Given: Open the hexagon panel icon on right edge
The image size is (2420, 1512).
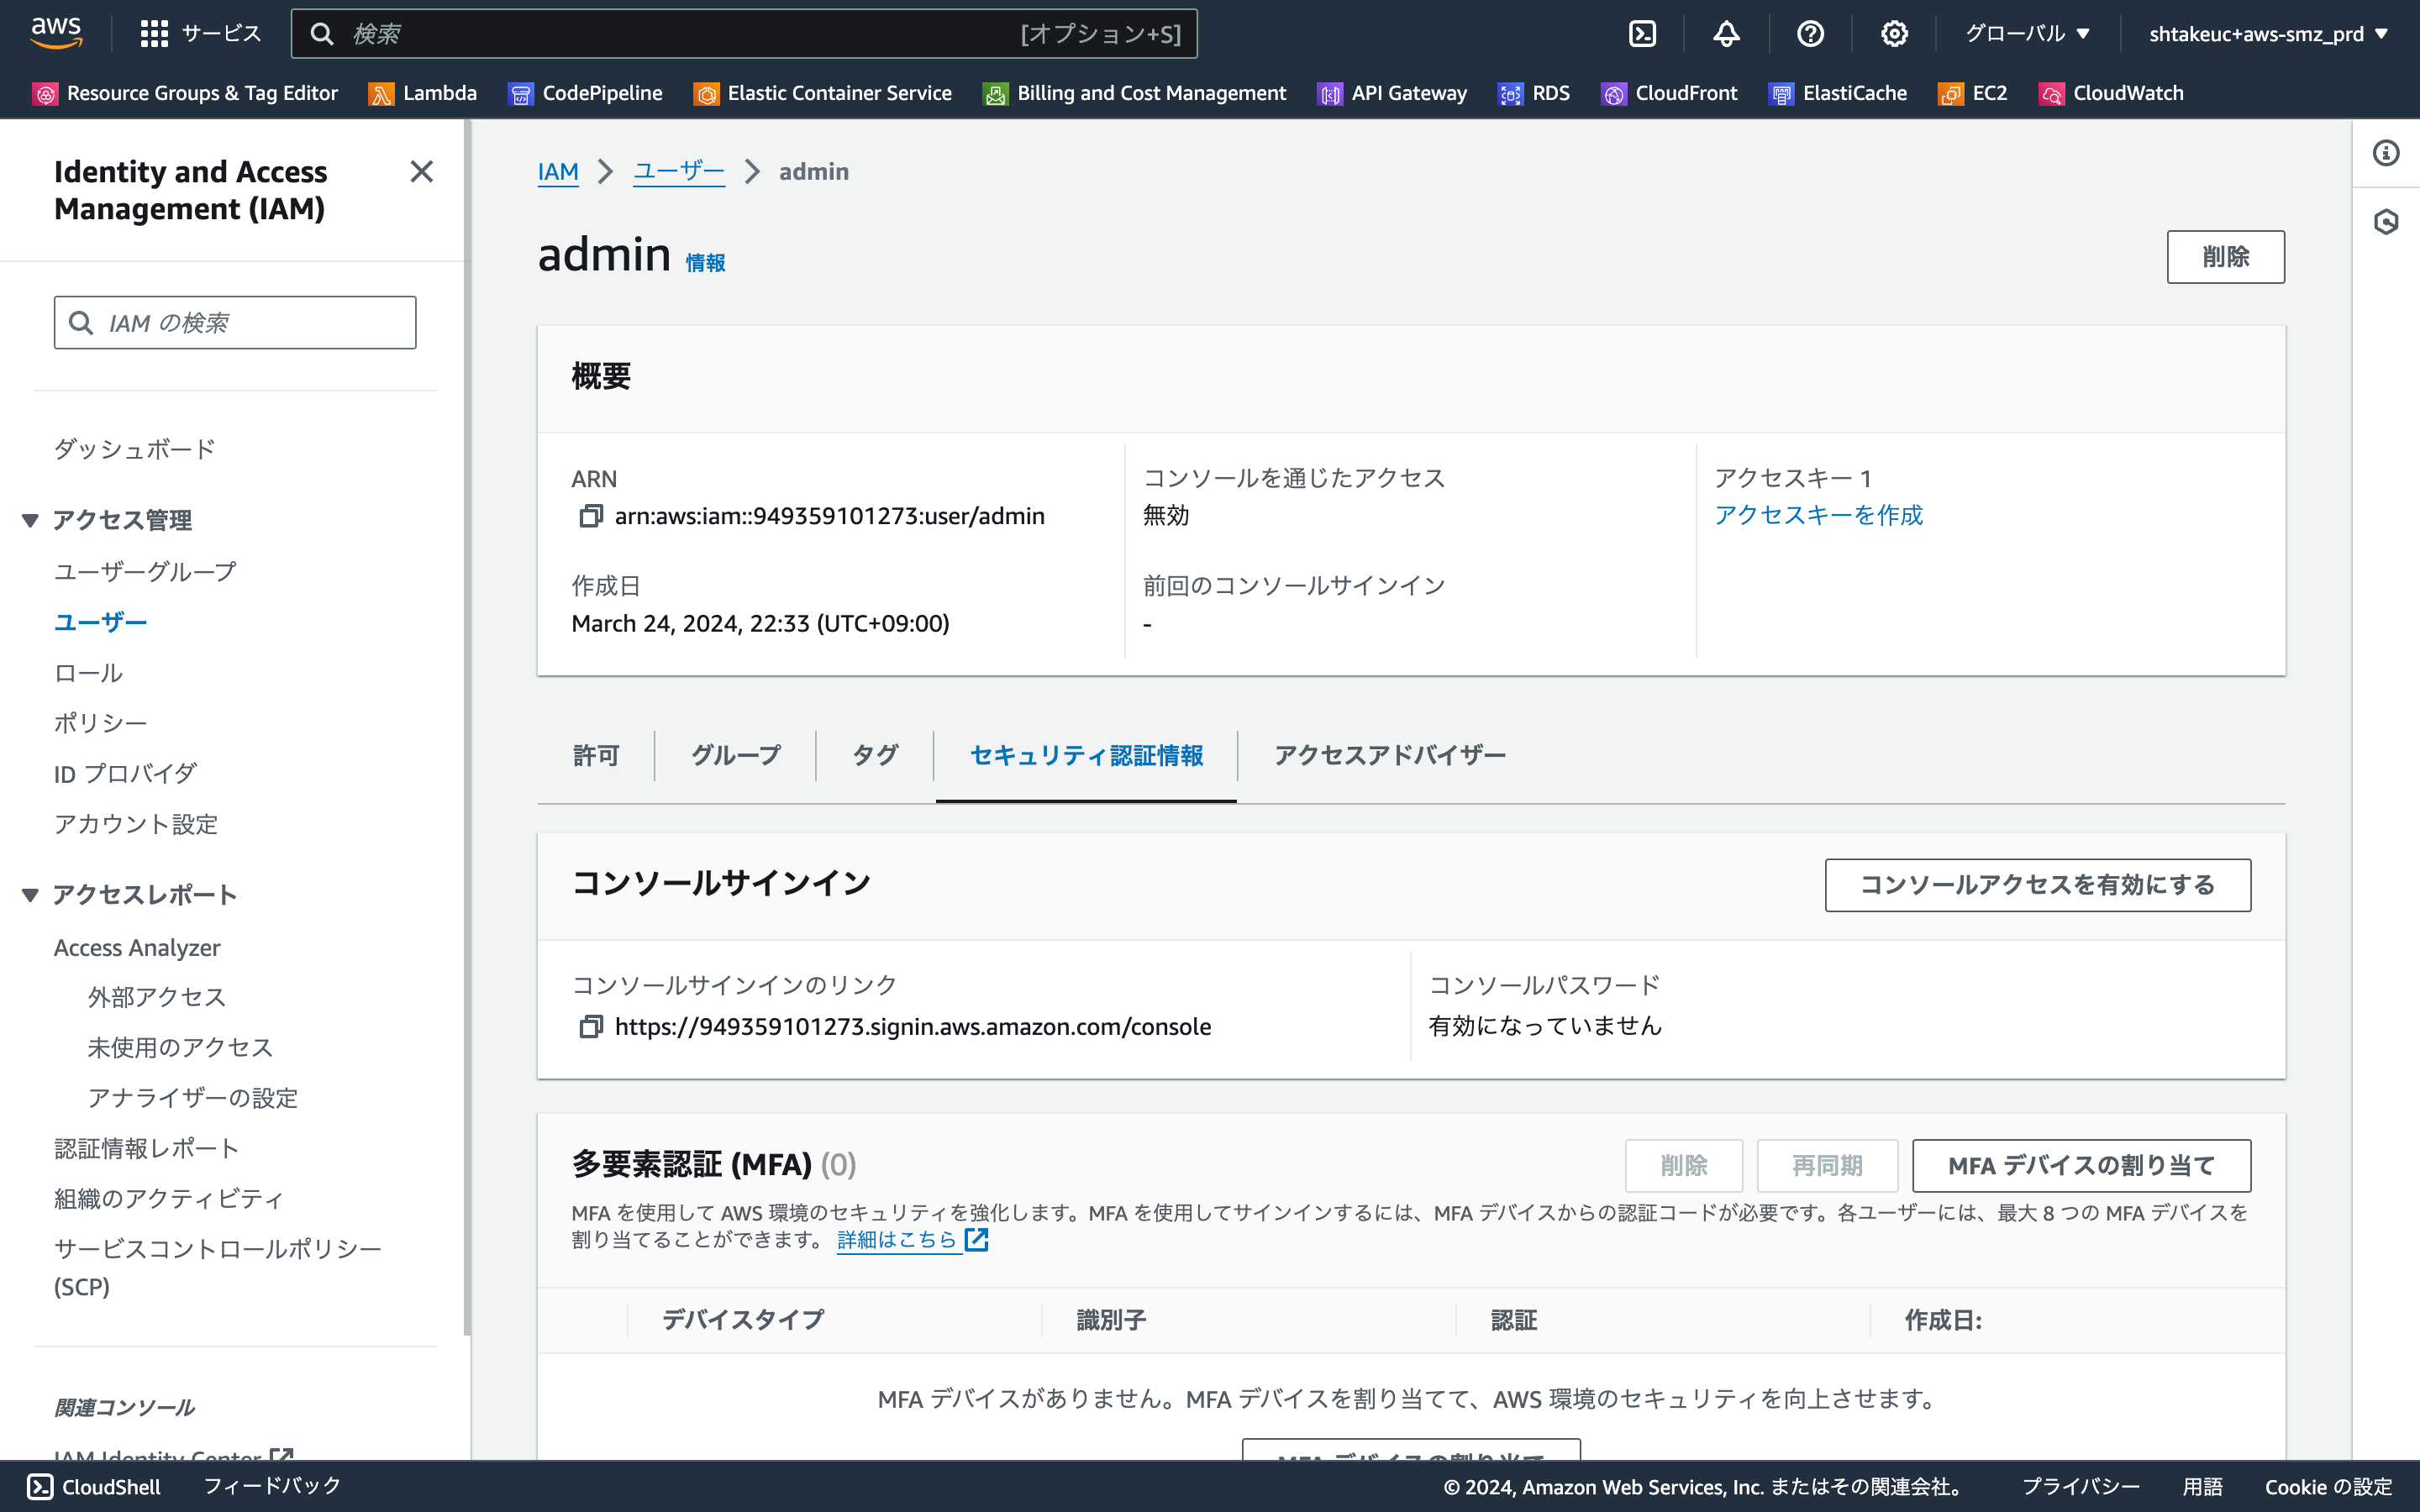Looking at the screenshot, I should 2386,221.
